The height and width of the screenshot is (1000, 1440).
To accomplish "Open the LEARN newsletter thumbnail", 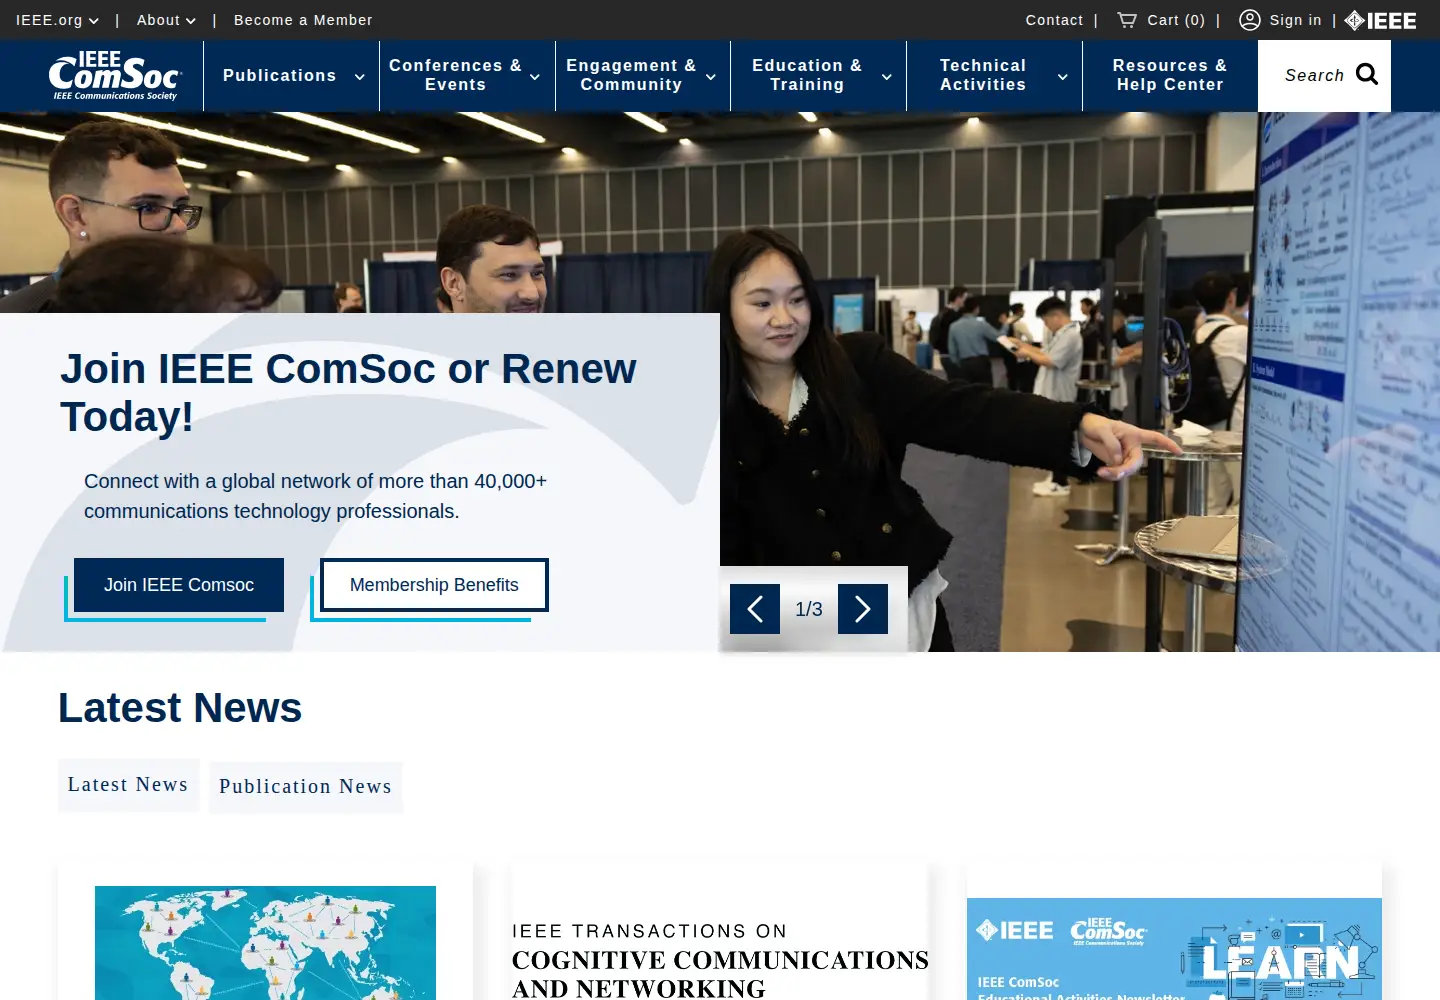I will click(x=1174, y=949).
